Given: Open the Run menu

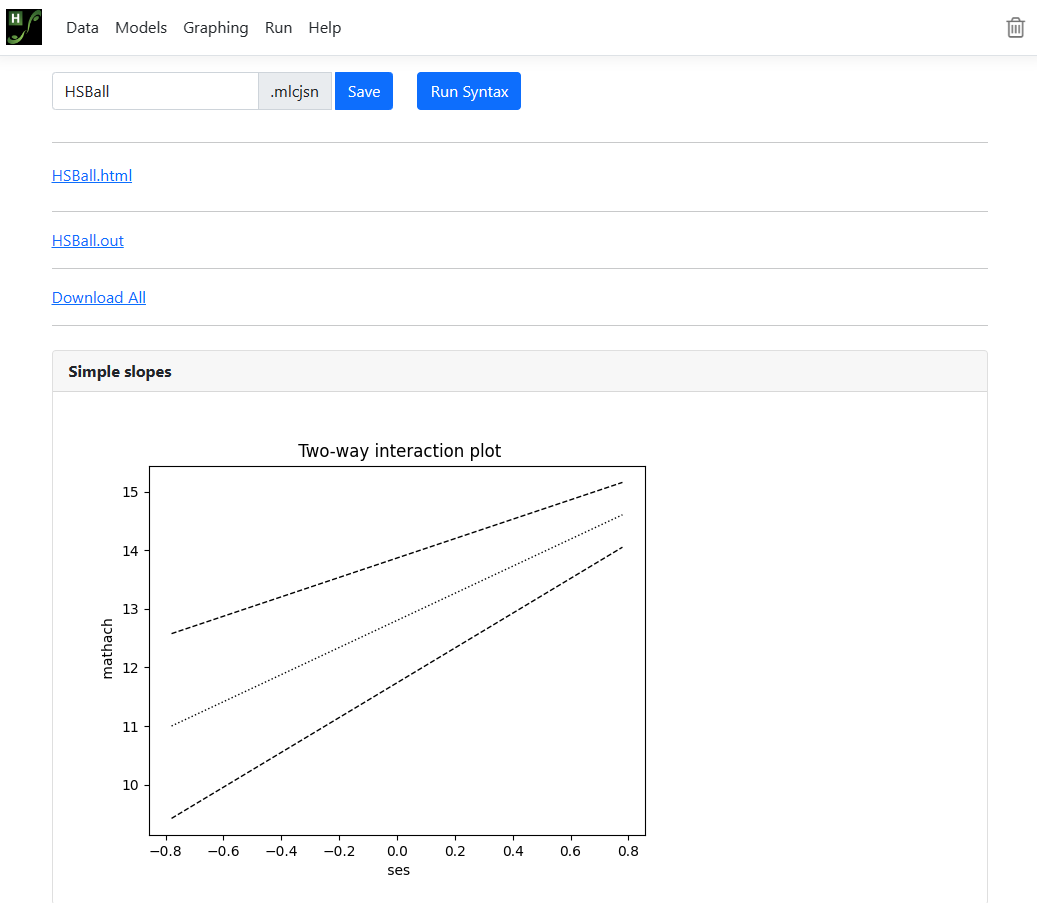Looking at the screenshot, I should click(x=278, y=28).
